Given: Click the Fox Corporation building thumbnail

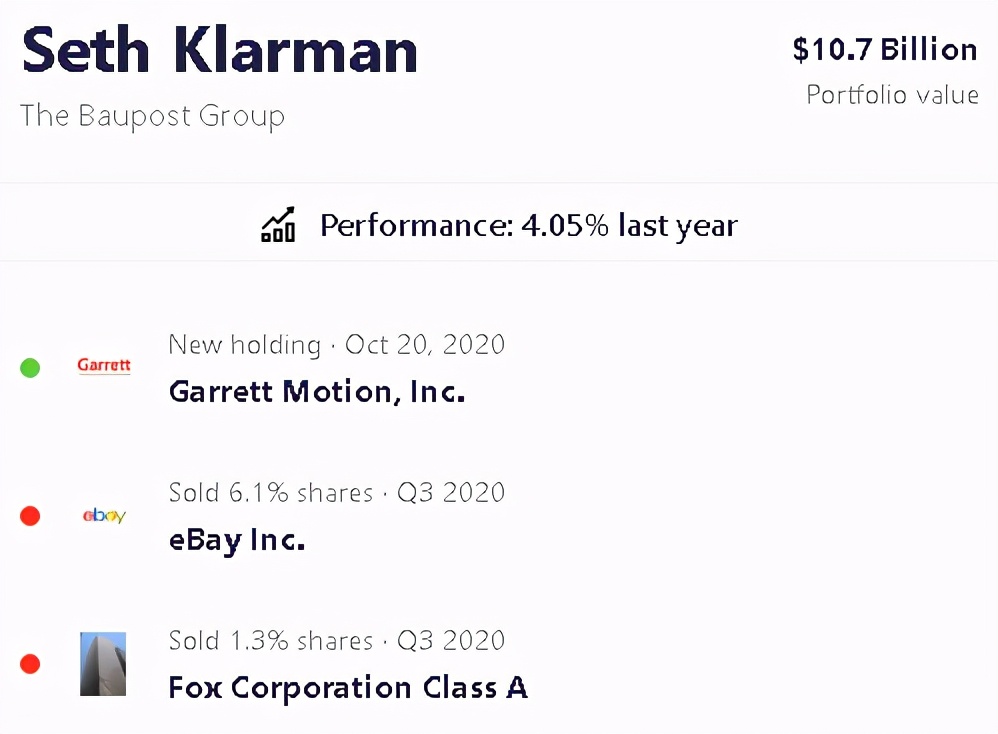Looking at the screenshot, I should tap(103, 664).
